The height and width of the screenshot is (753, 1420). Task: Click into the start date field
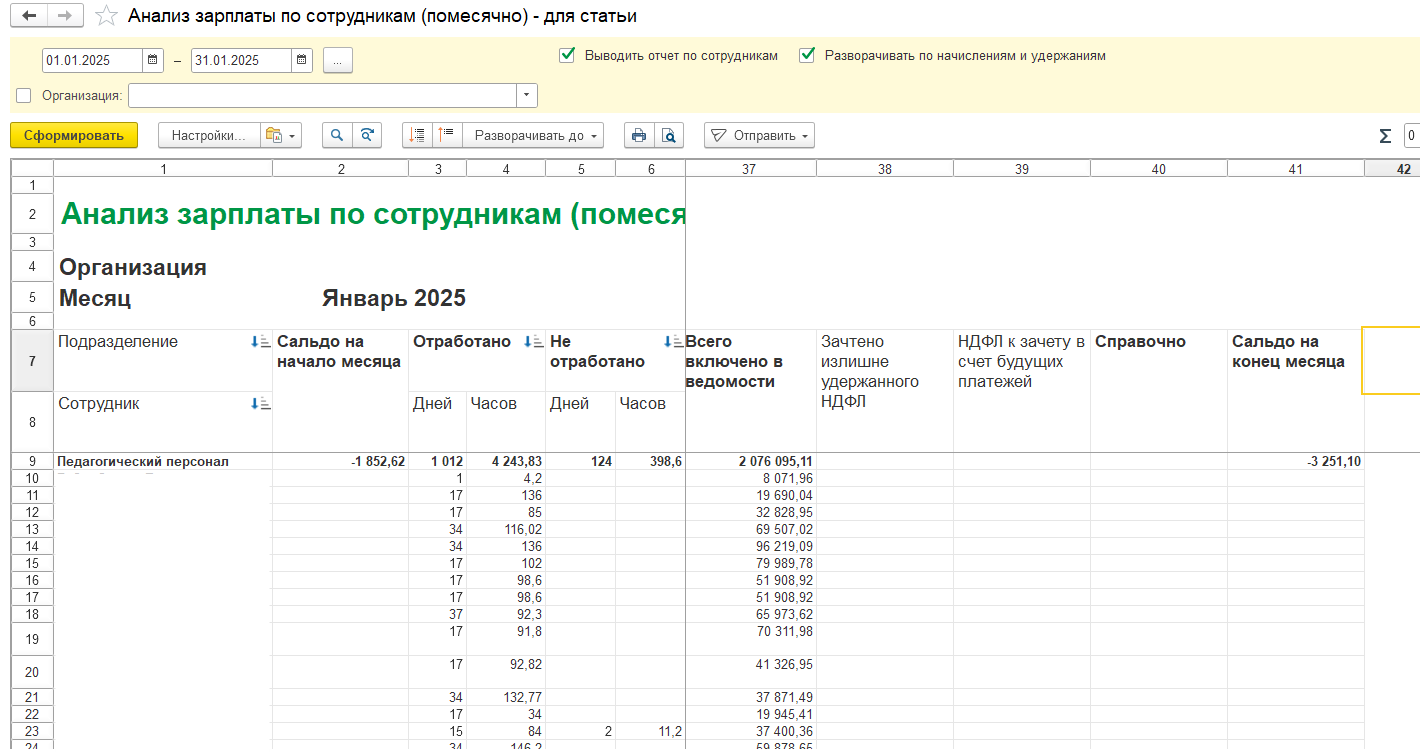point(93,60)
